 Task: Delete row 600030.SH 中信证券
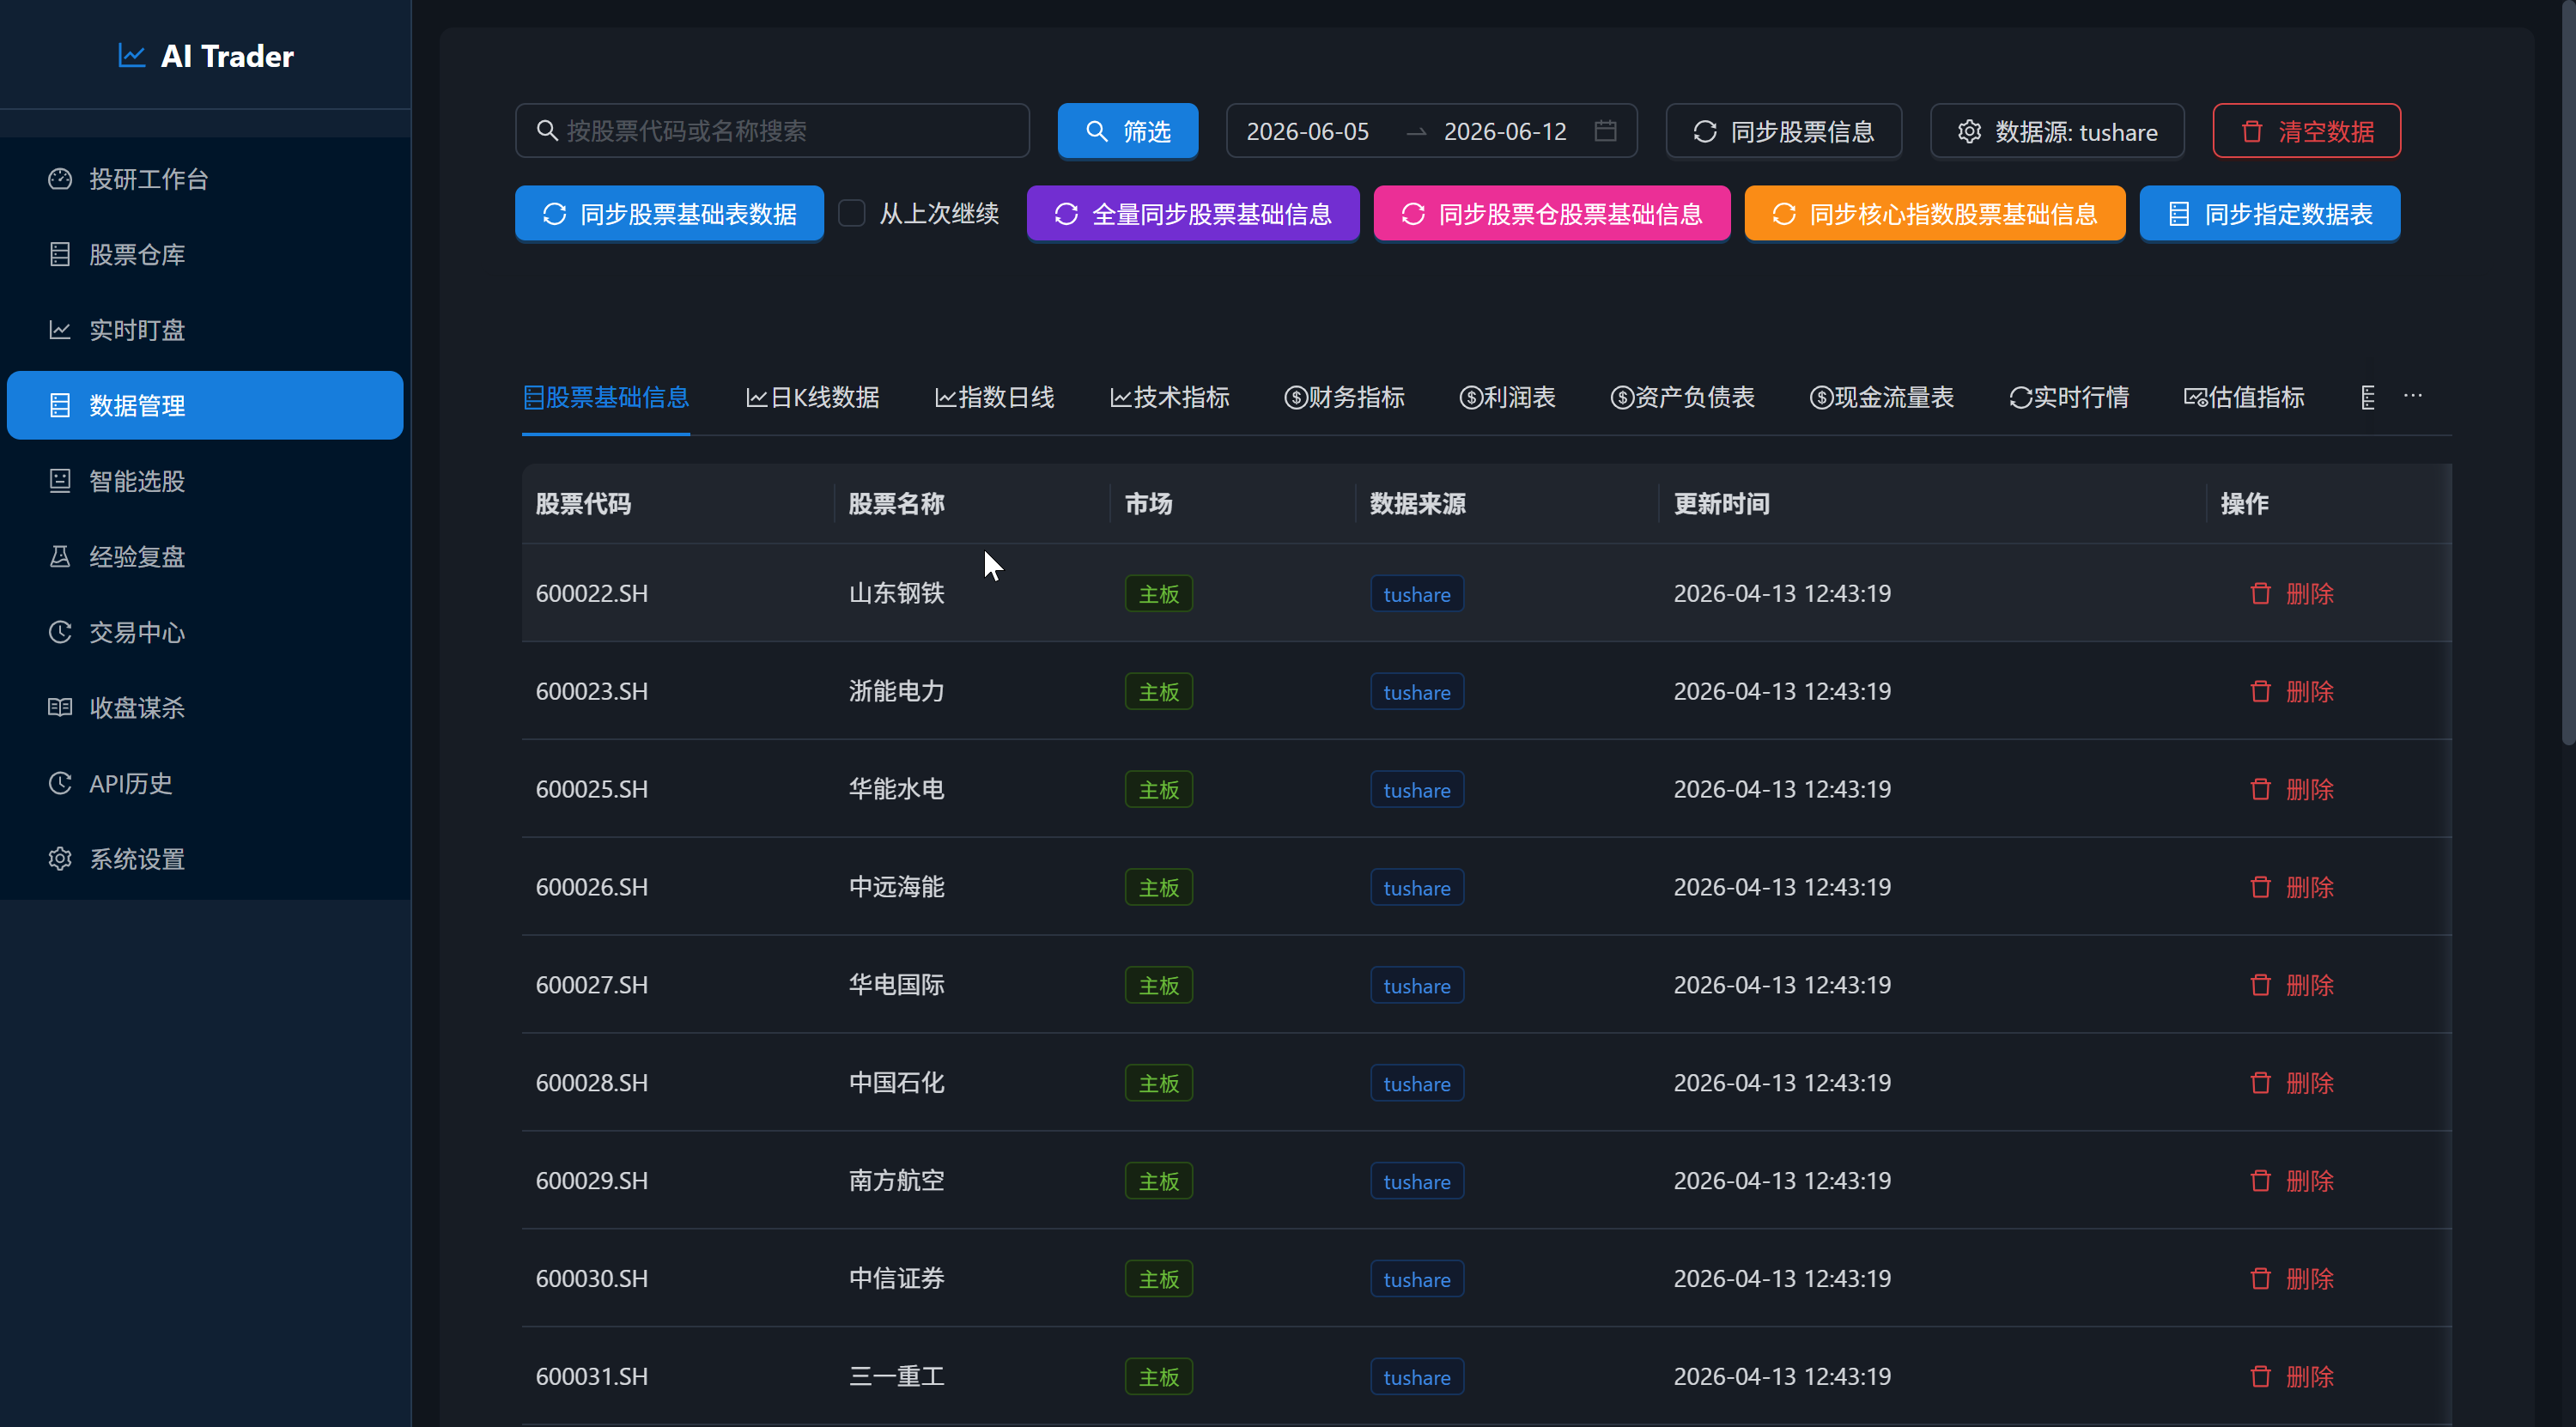pos(2291,1279)
